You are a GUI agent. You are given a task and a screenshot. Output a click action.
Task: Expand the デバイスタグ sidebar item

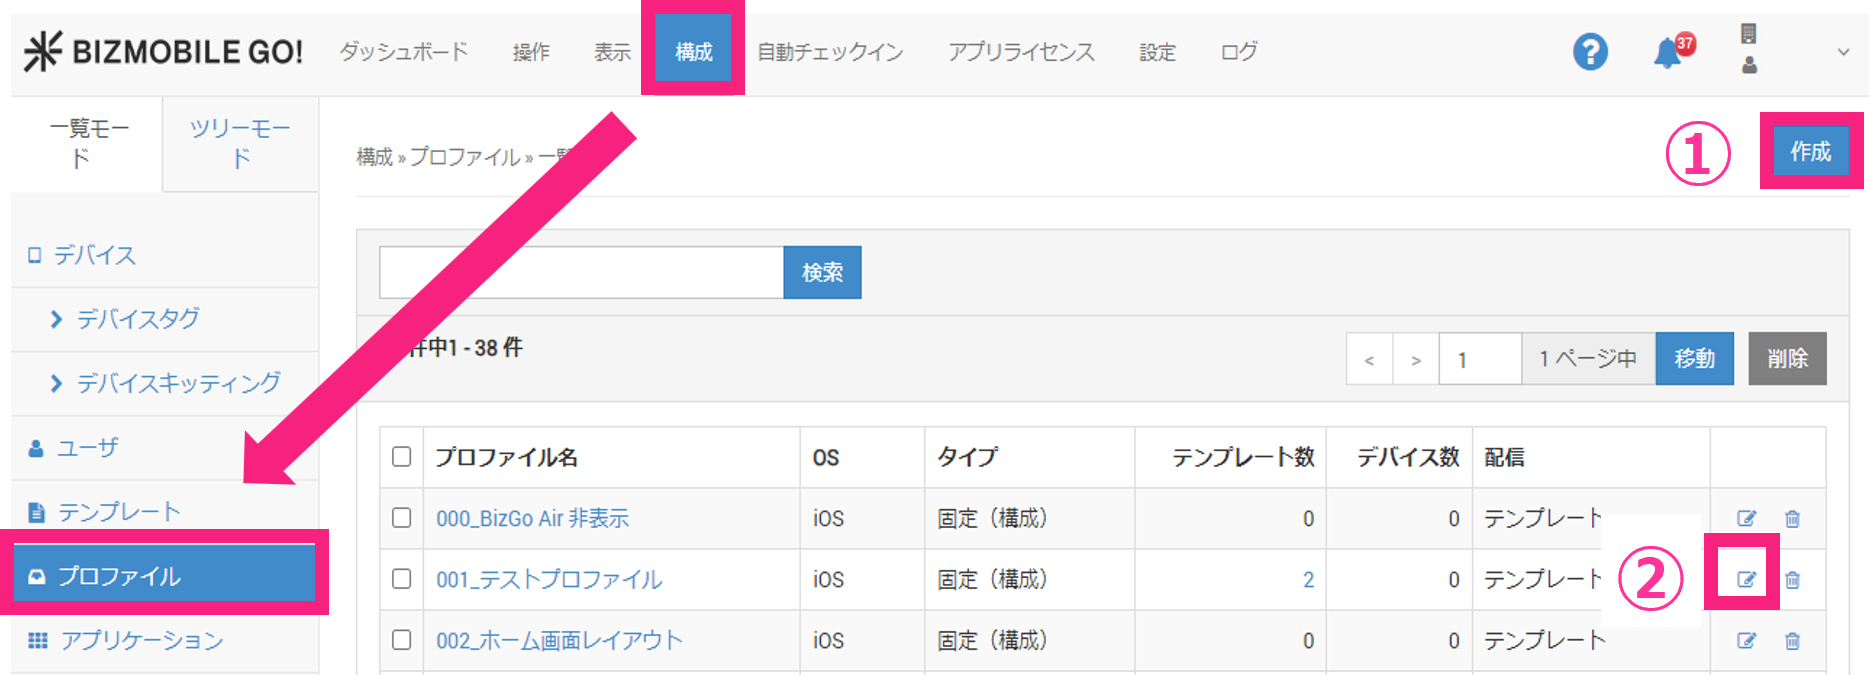tap(138, 319)
